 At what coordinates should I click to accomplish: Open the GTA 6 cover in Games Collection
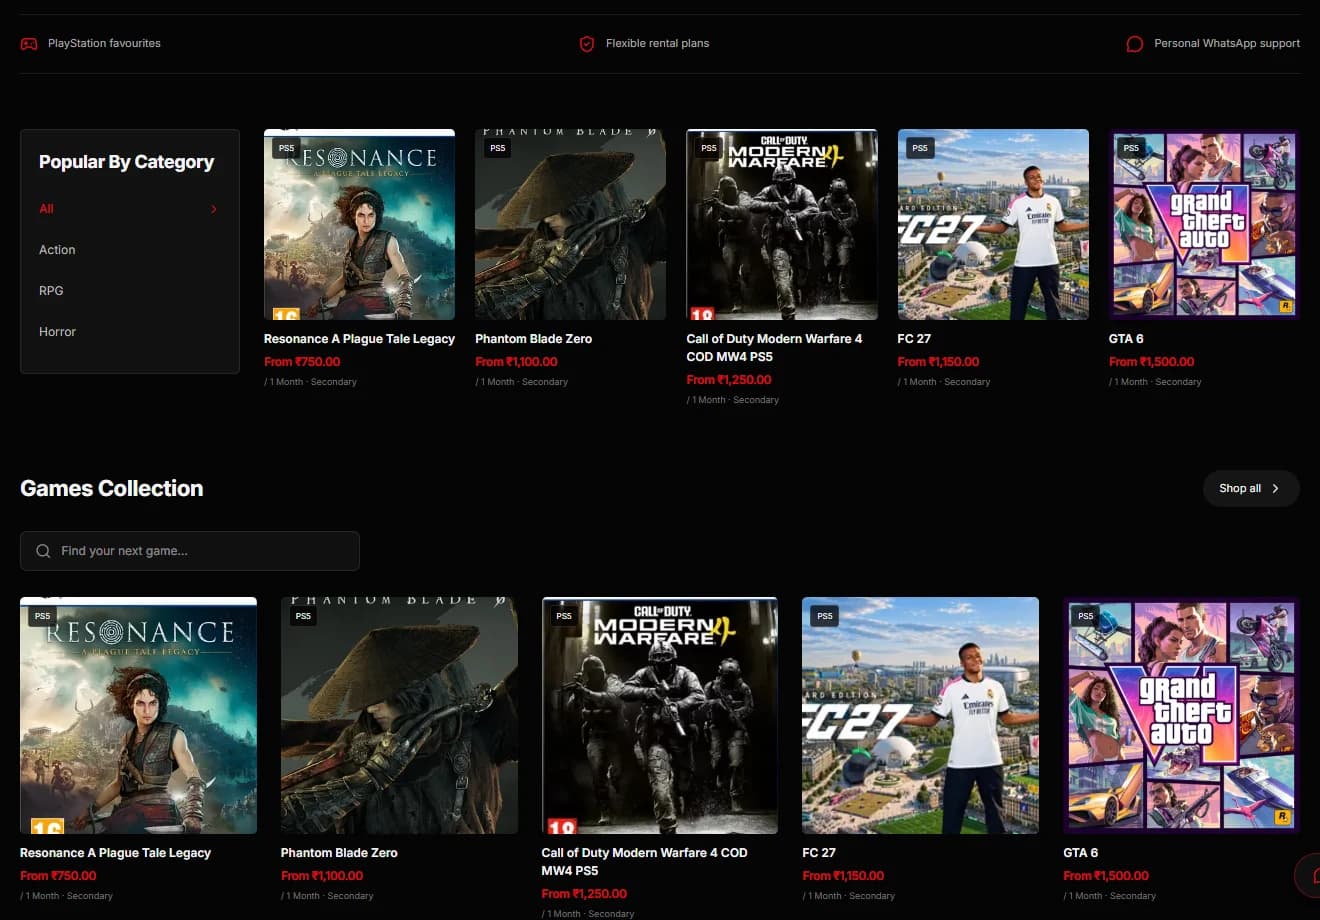point(1181,716)
